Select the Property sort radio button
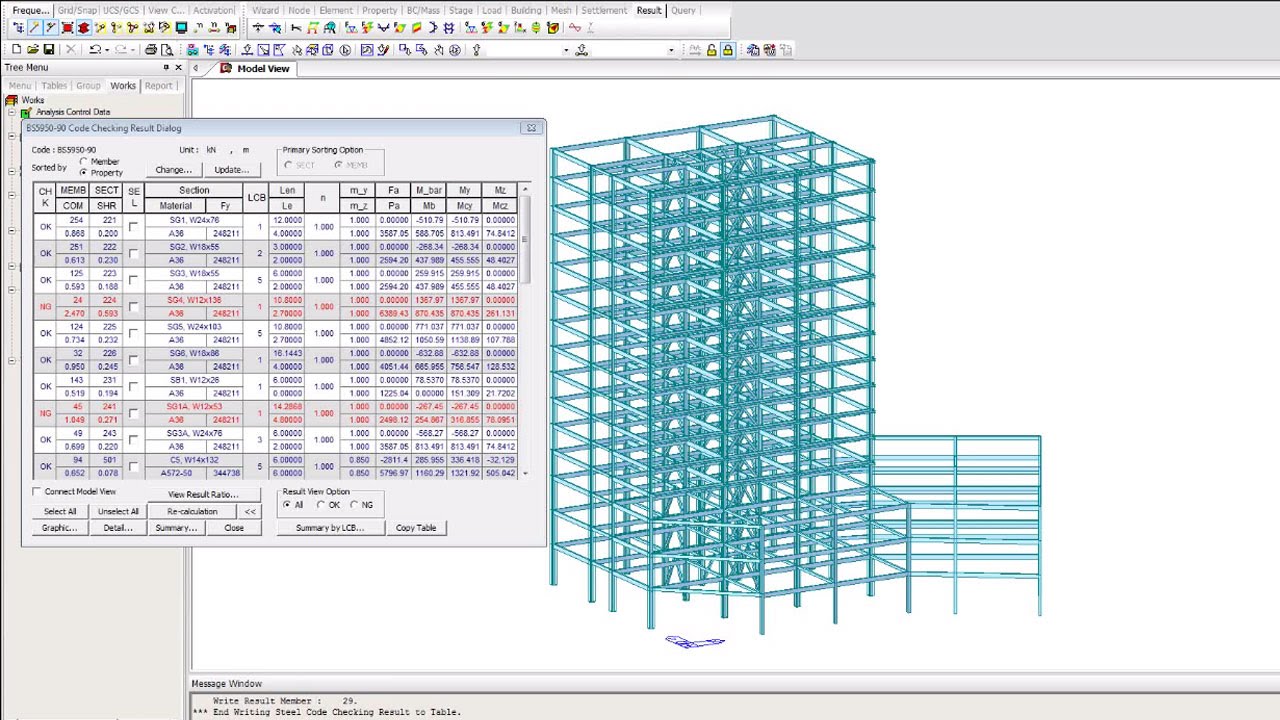The height and width of the screenshot is (720, 1280). pyautogui.click(x=83, y=173)
